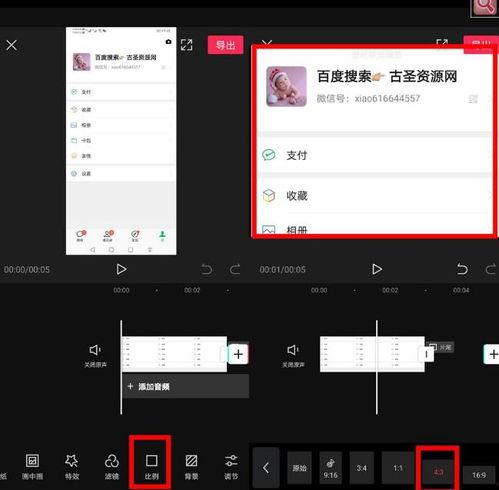This screenshot has height=490, width=499.
Task: Select the video clip in left timeline
Action: click(174, 354)
